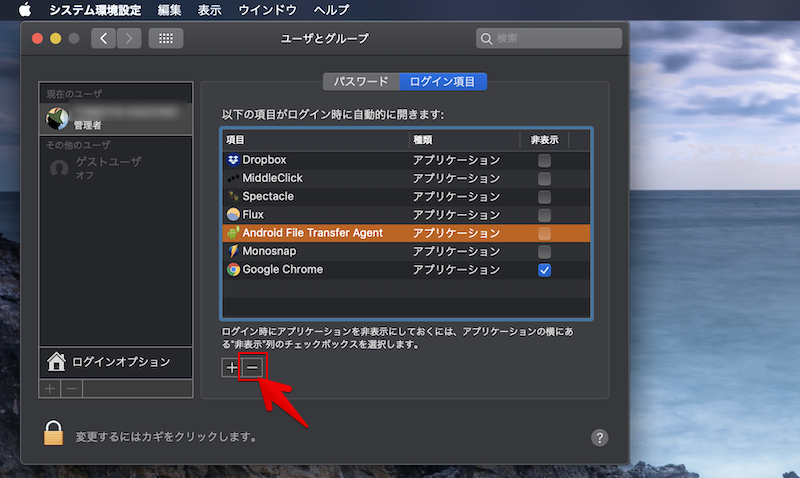Open the 編集 menu
Screen dimensions: 800x478
tap(169, 10)
